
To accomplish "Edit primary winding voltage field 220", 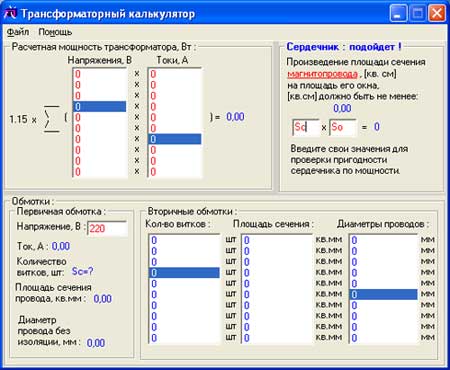I will 107,229.
